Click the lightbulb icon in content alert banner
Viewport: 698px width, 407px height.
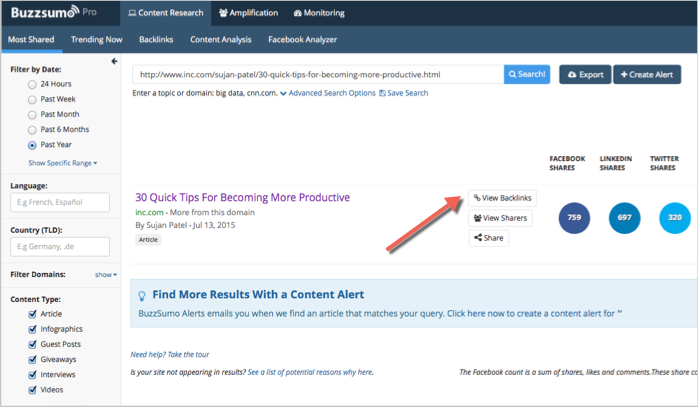point(142,296)
